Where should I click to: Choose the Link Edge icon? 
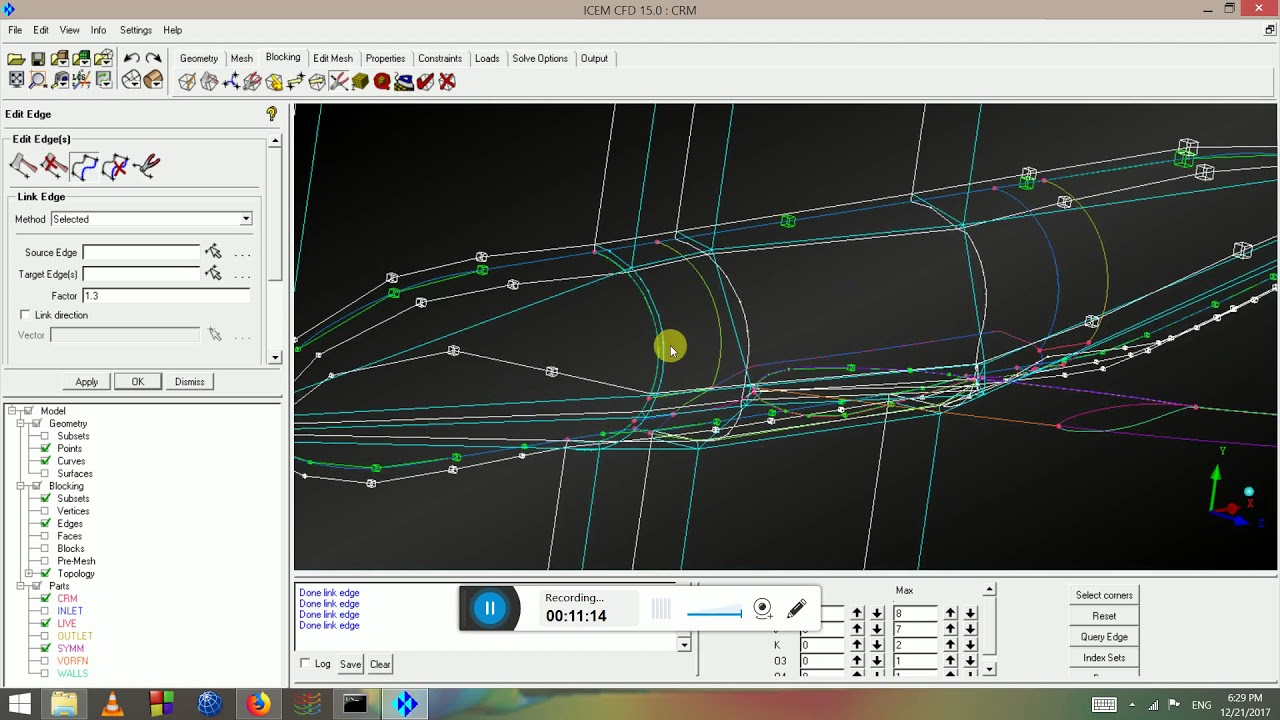click(x=85, y=166)
